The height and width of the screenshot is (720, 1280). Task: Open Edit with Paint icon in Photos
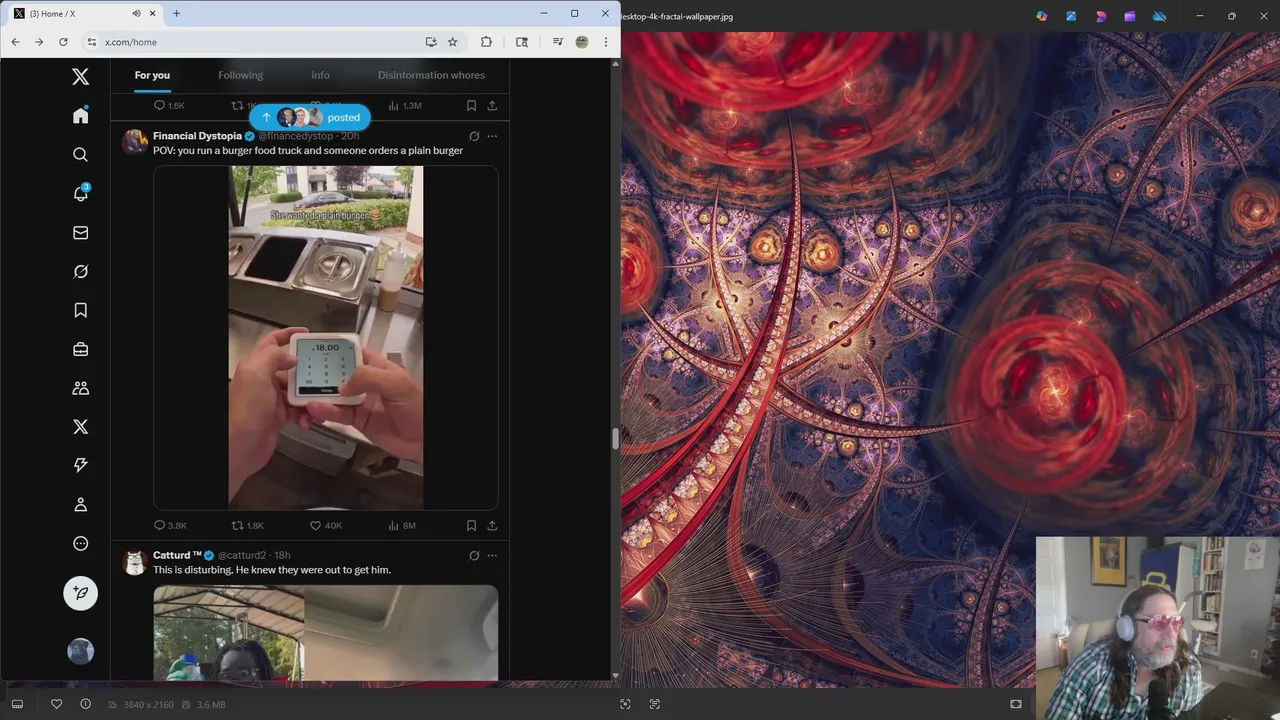click(1071, 16)
